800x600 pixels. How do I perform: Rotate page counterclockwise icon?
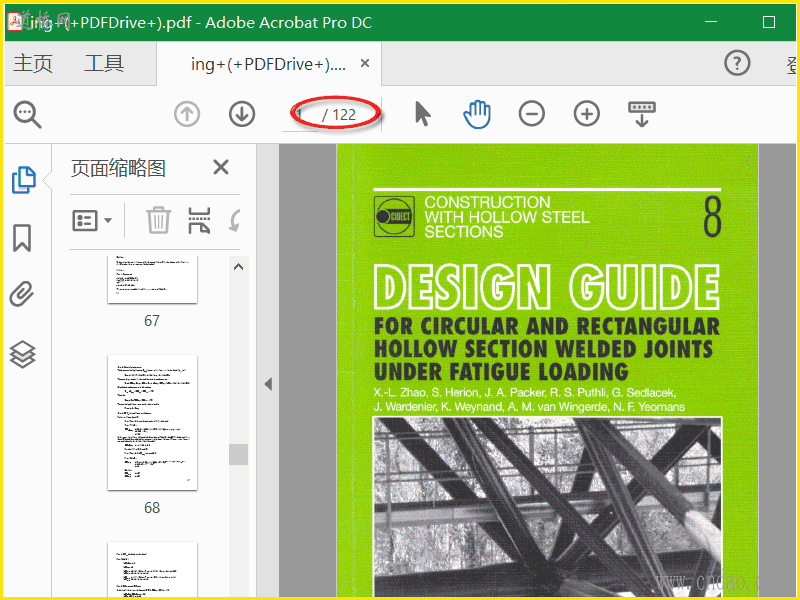pos(235,220)
